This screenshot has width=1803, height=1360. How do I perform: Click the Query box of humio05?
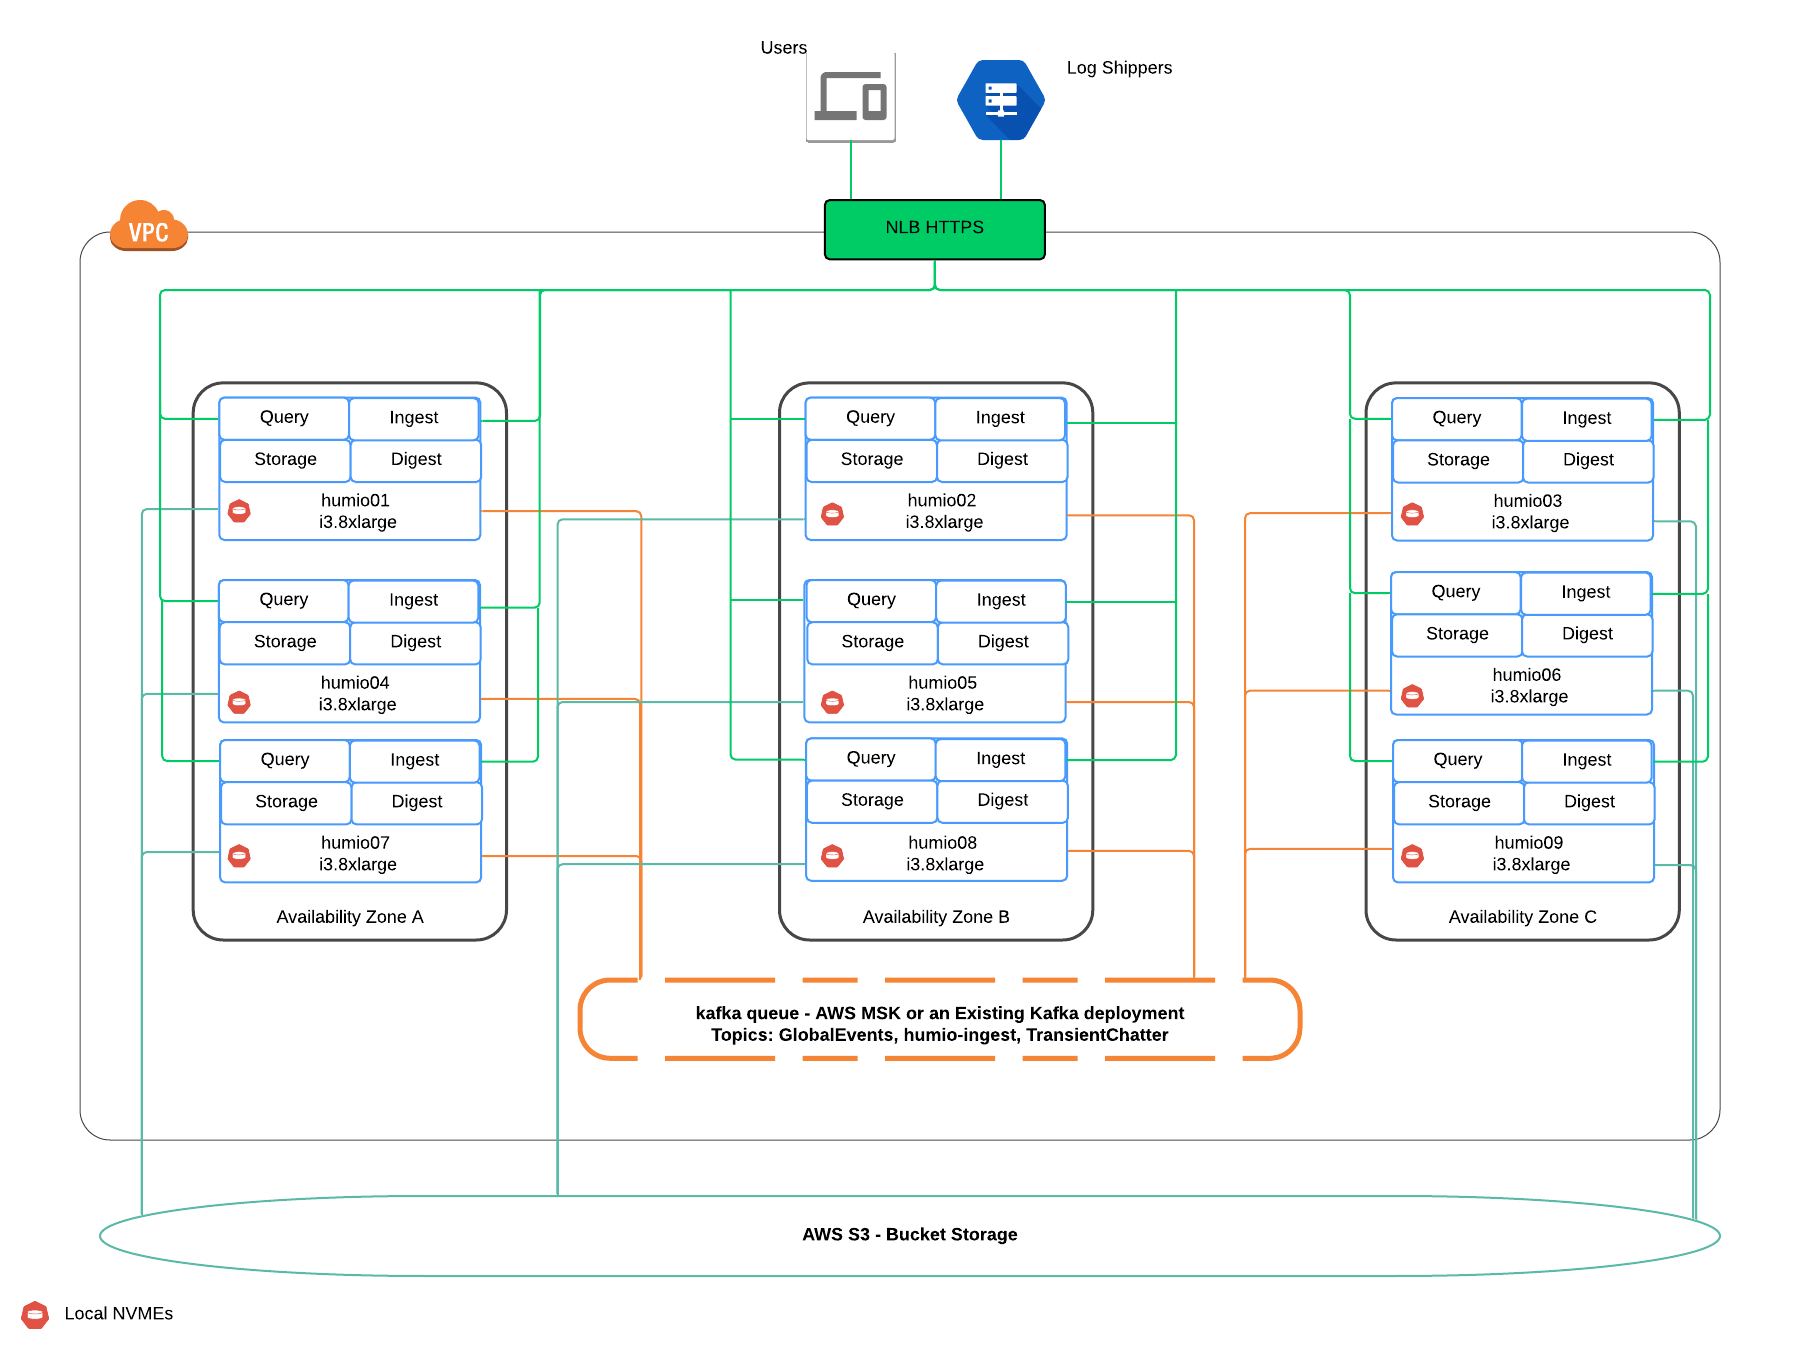coord(871,600)
